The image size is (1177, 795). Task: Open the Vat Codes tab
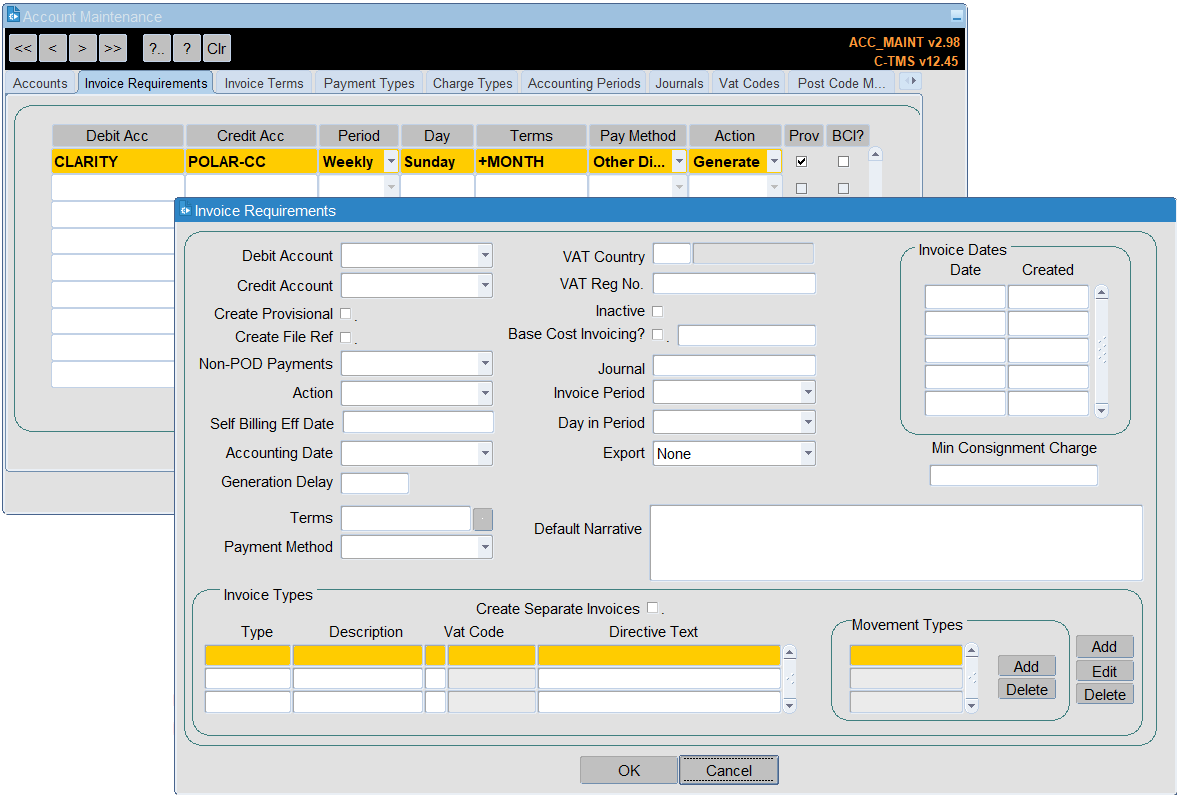(x=749, y=83)
